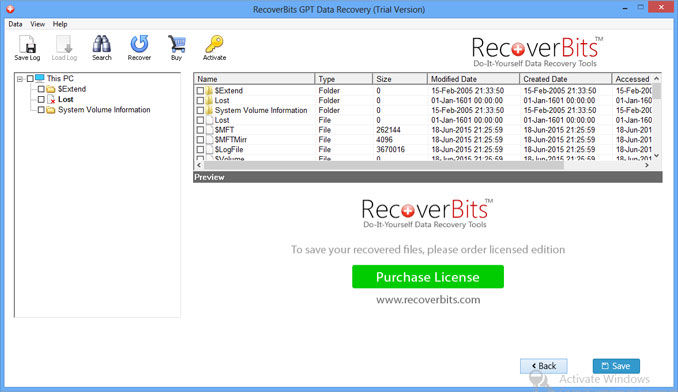Click the horizontal scrollbar thumb in file list
This screenshot has width=678, height=392.
[x=384, y=165]
